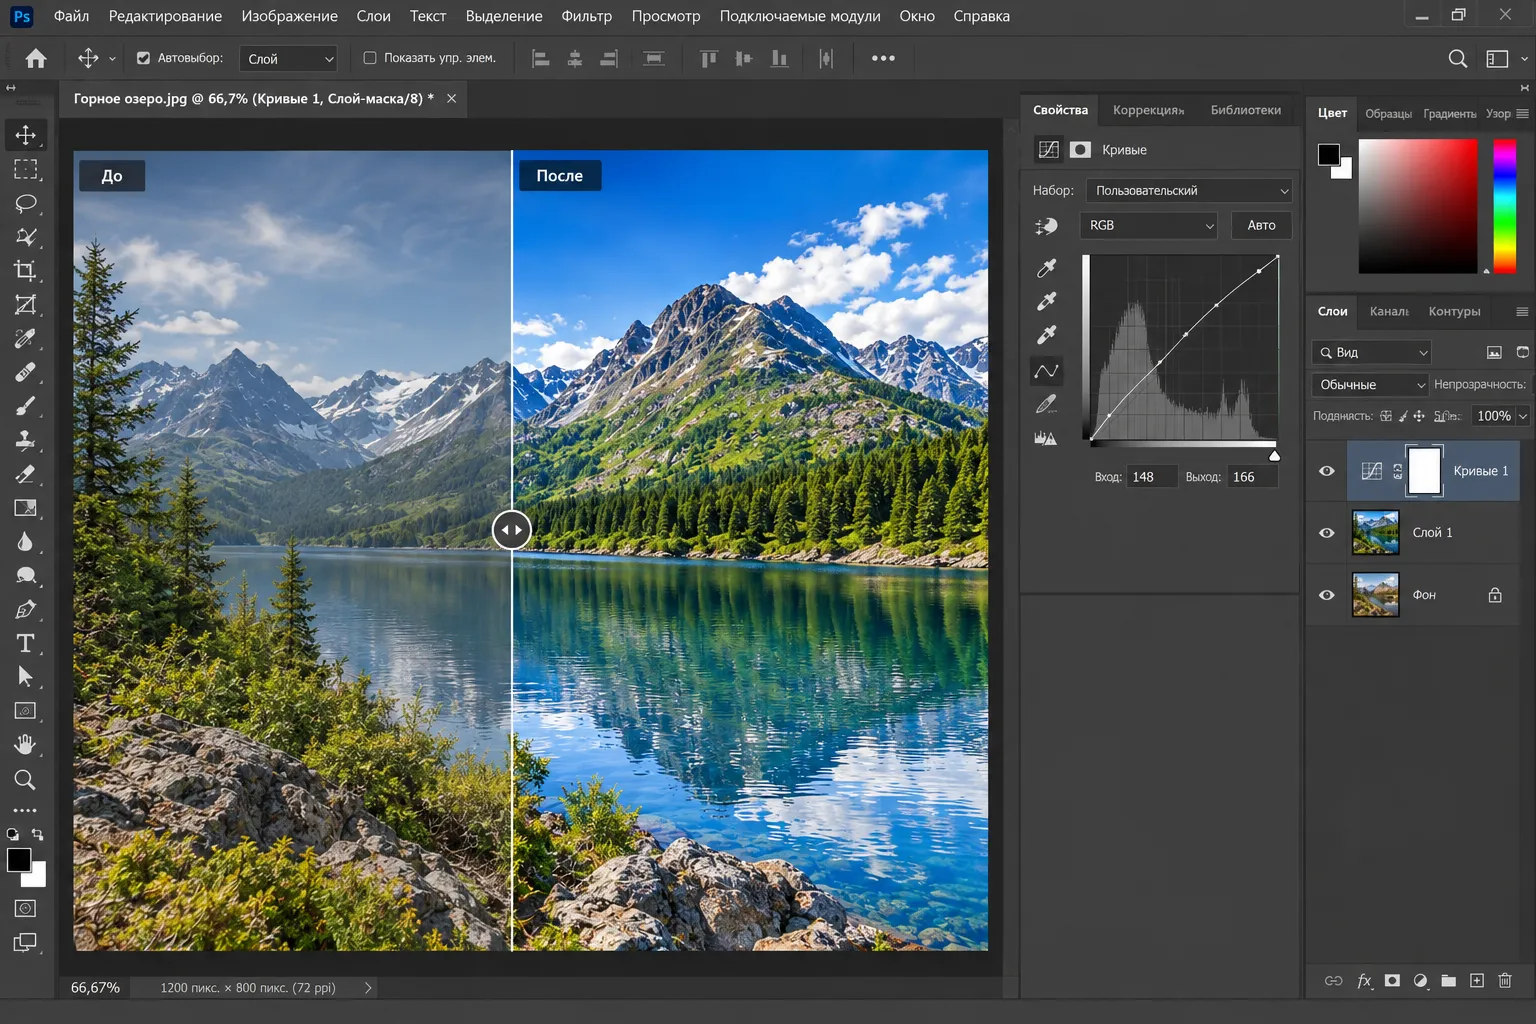Select the Zoom tool in the left toolbar
This screenshot has width=1536, height=1024.
coord(26,779)
